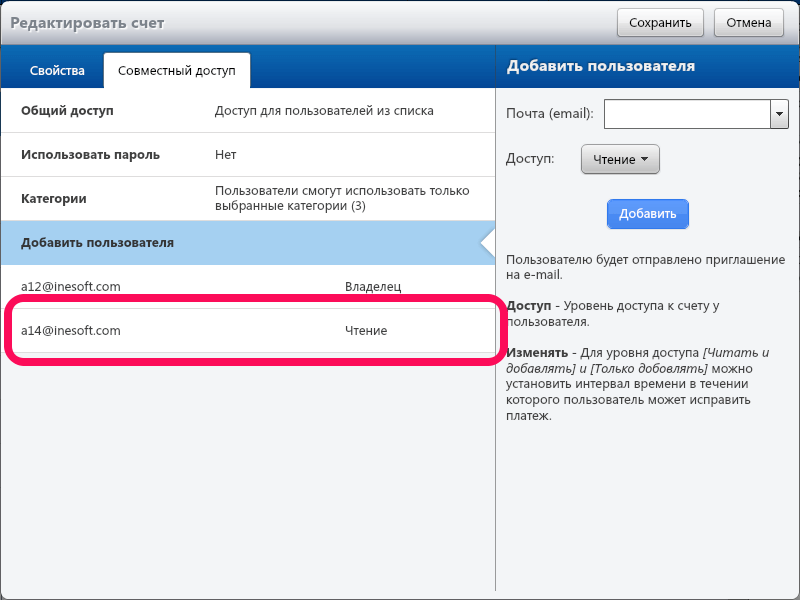Click the Чтение role of a14@inesoft.com
Image resolution: width=800 pixels, height=600 pixels.
pyautogui.click(x=366, y=331)
